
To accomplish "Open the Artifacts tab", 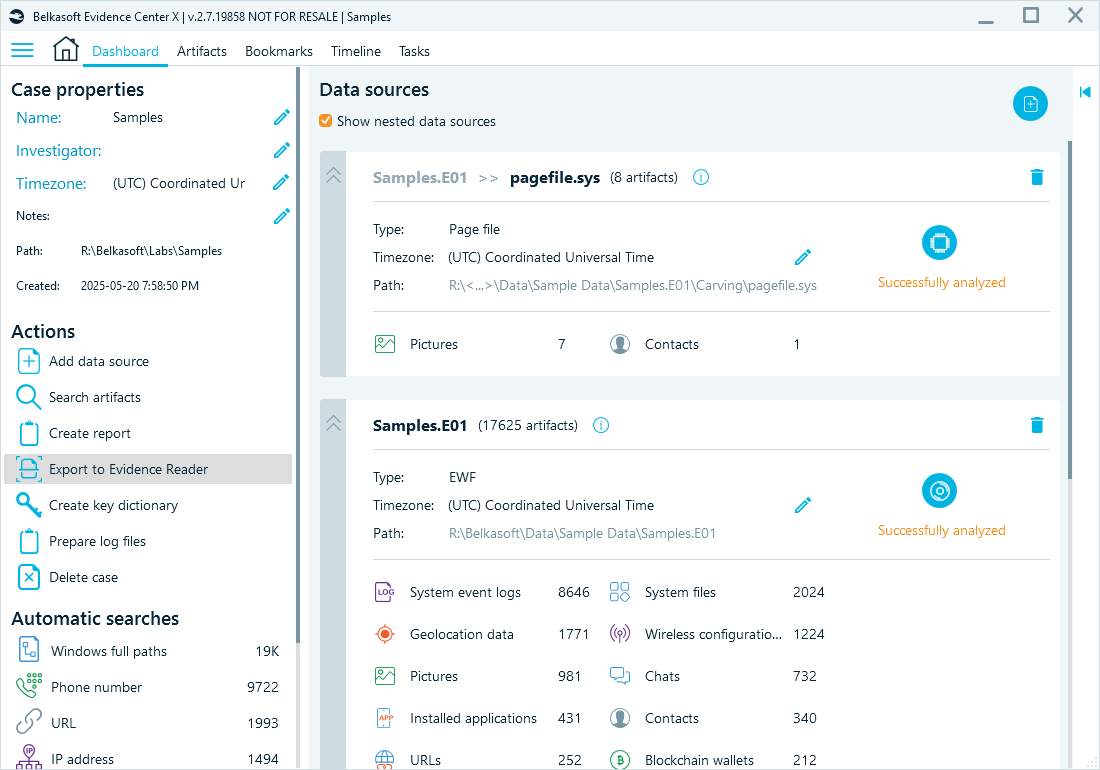I will click(x=202, y=51).
